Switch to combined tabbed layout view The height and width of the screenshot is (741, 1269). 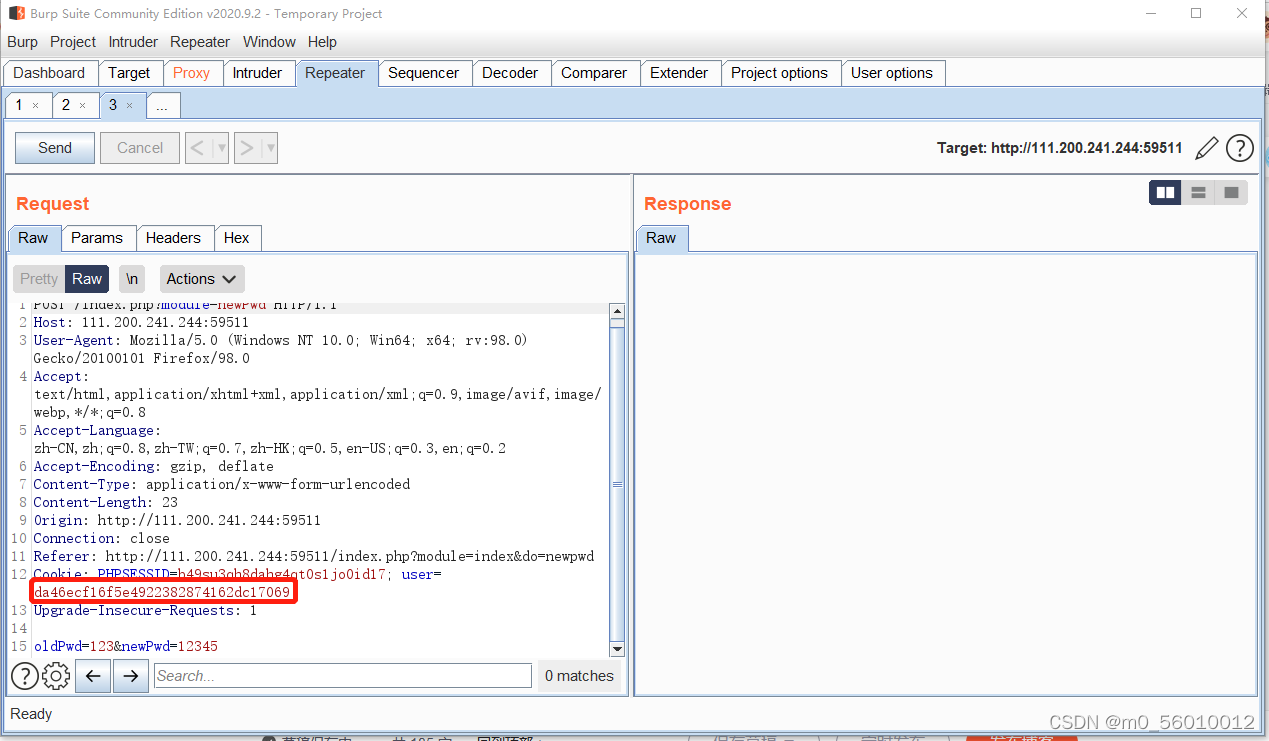(x=1231, y=192)
